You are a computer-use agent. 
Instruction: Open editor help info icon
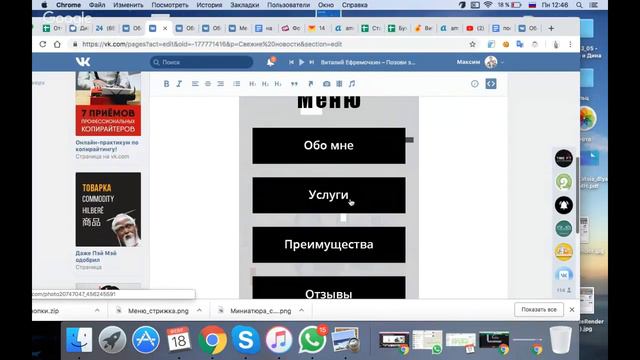click(474, 84)
